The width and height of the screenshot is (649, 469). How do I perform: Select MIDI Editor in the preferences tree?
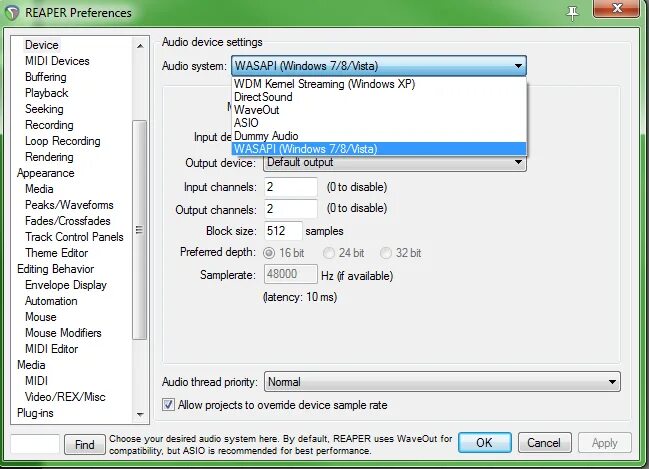point(51,349)
